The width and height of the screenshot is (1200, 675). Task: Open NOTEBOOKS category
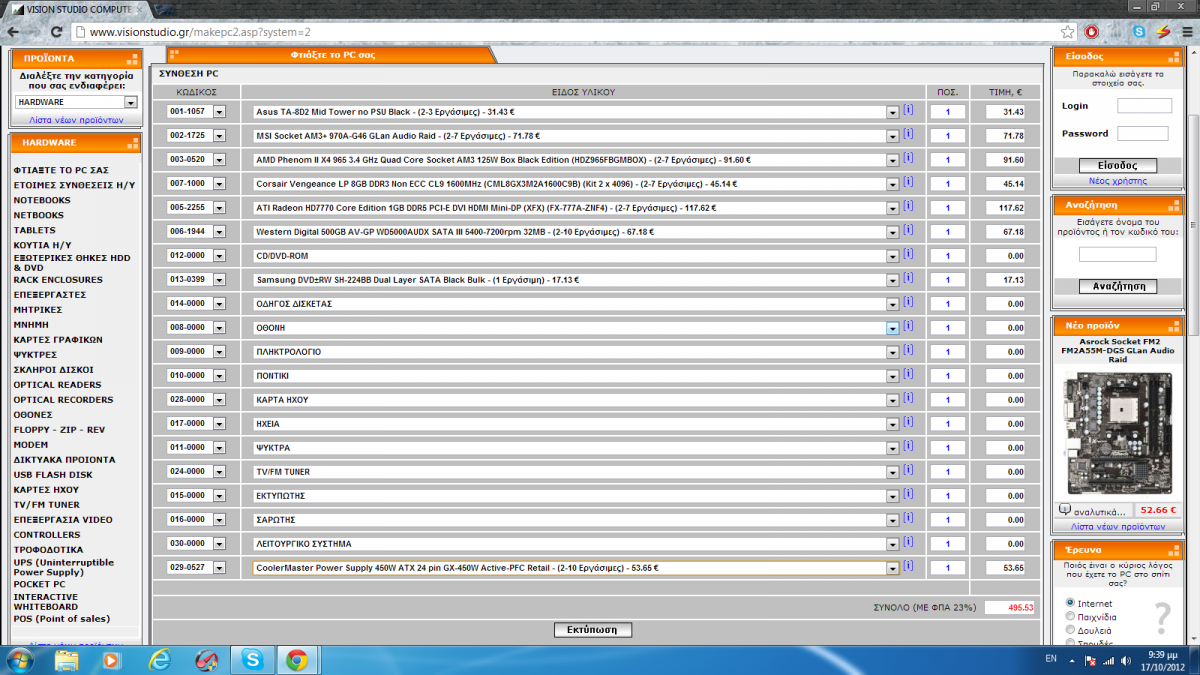(42, 200)
